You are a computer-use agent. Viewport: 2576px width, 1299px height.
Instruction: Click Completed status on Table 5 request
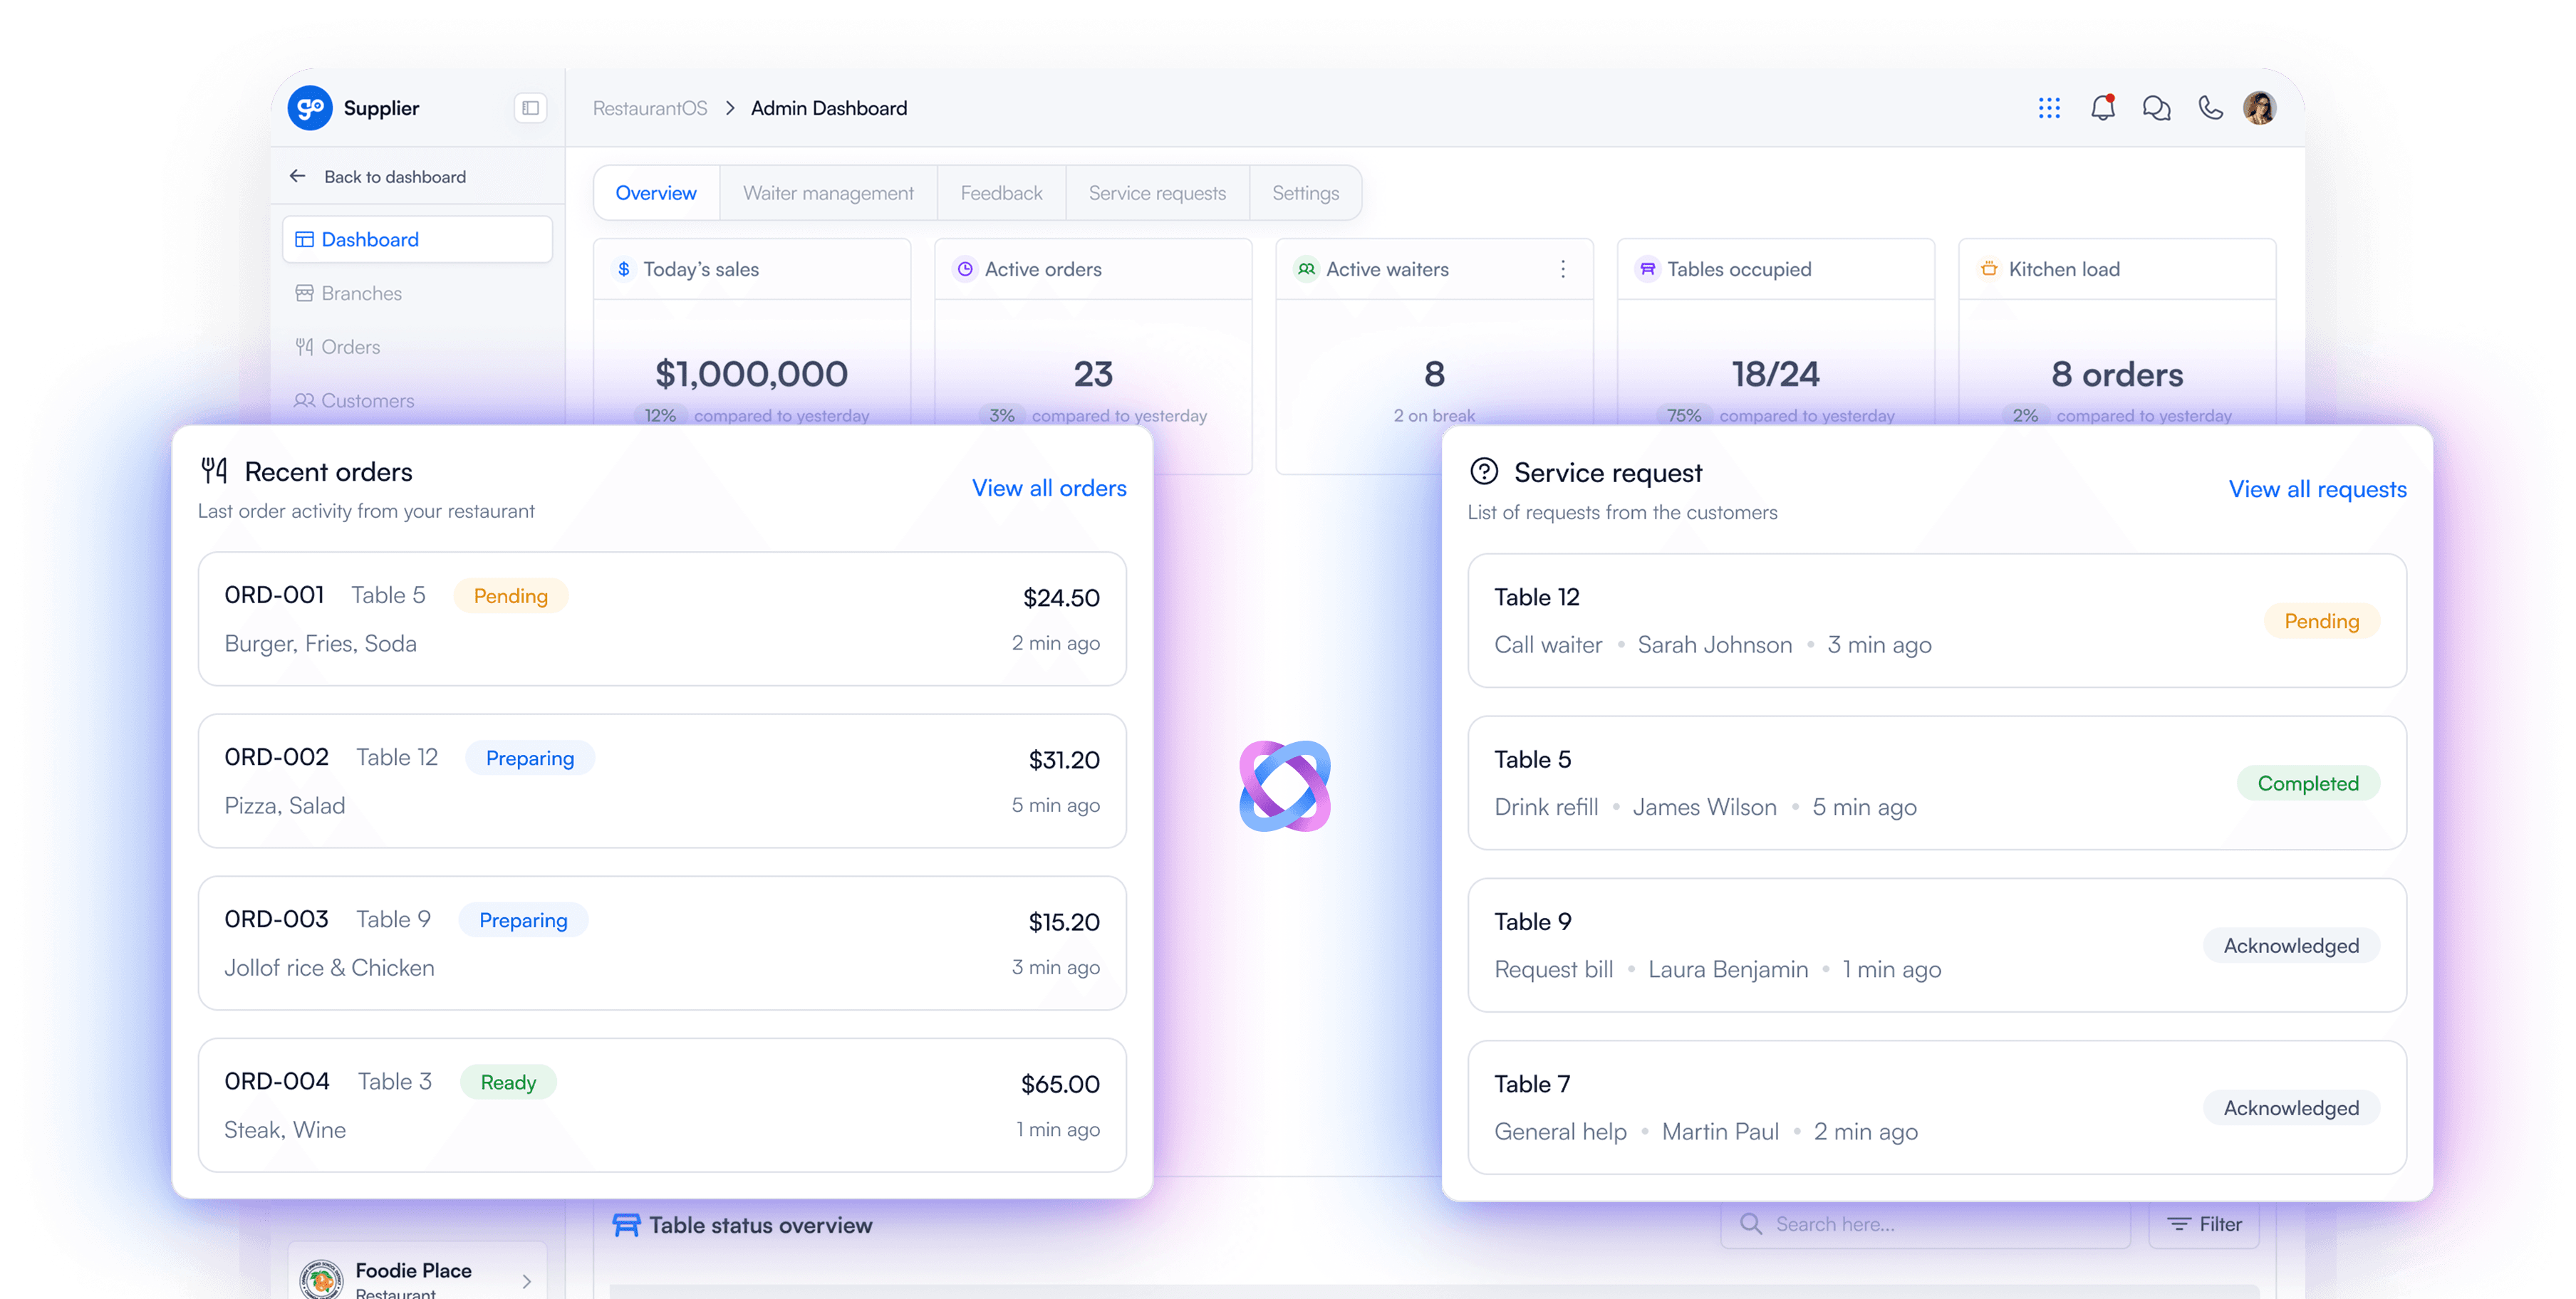[2308, 783]
